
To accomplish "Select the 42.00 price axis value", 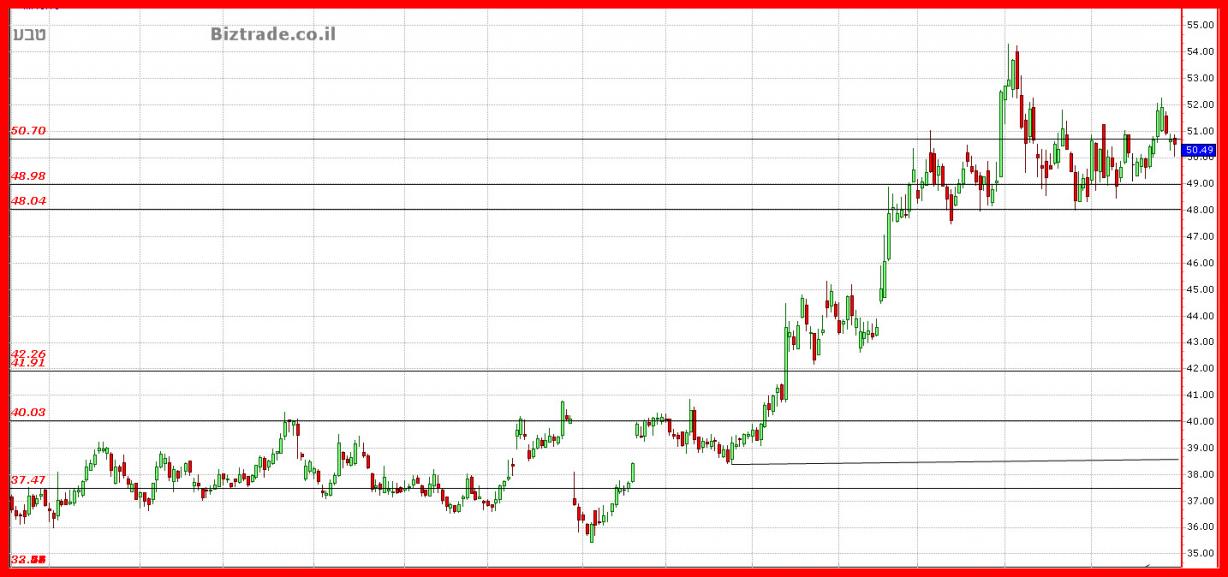I will point(1199,368).
